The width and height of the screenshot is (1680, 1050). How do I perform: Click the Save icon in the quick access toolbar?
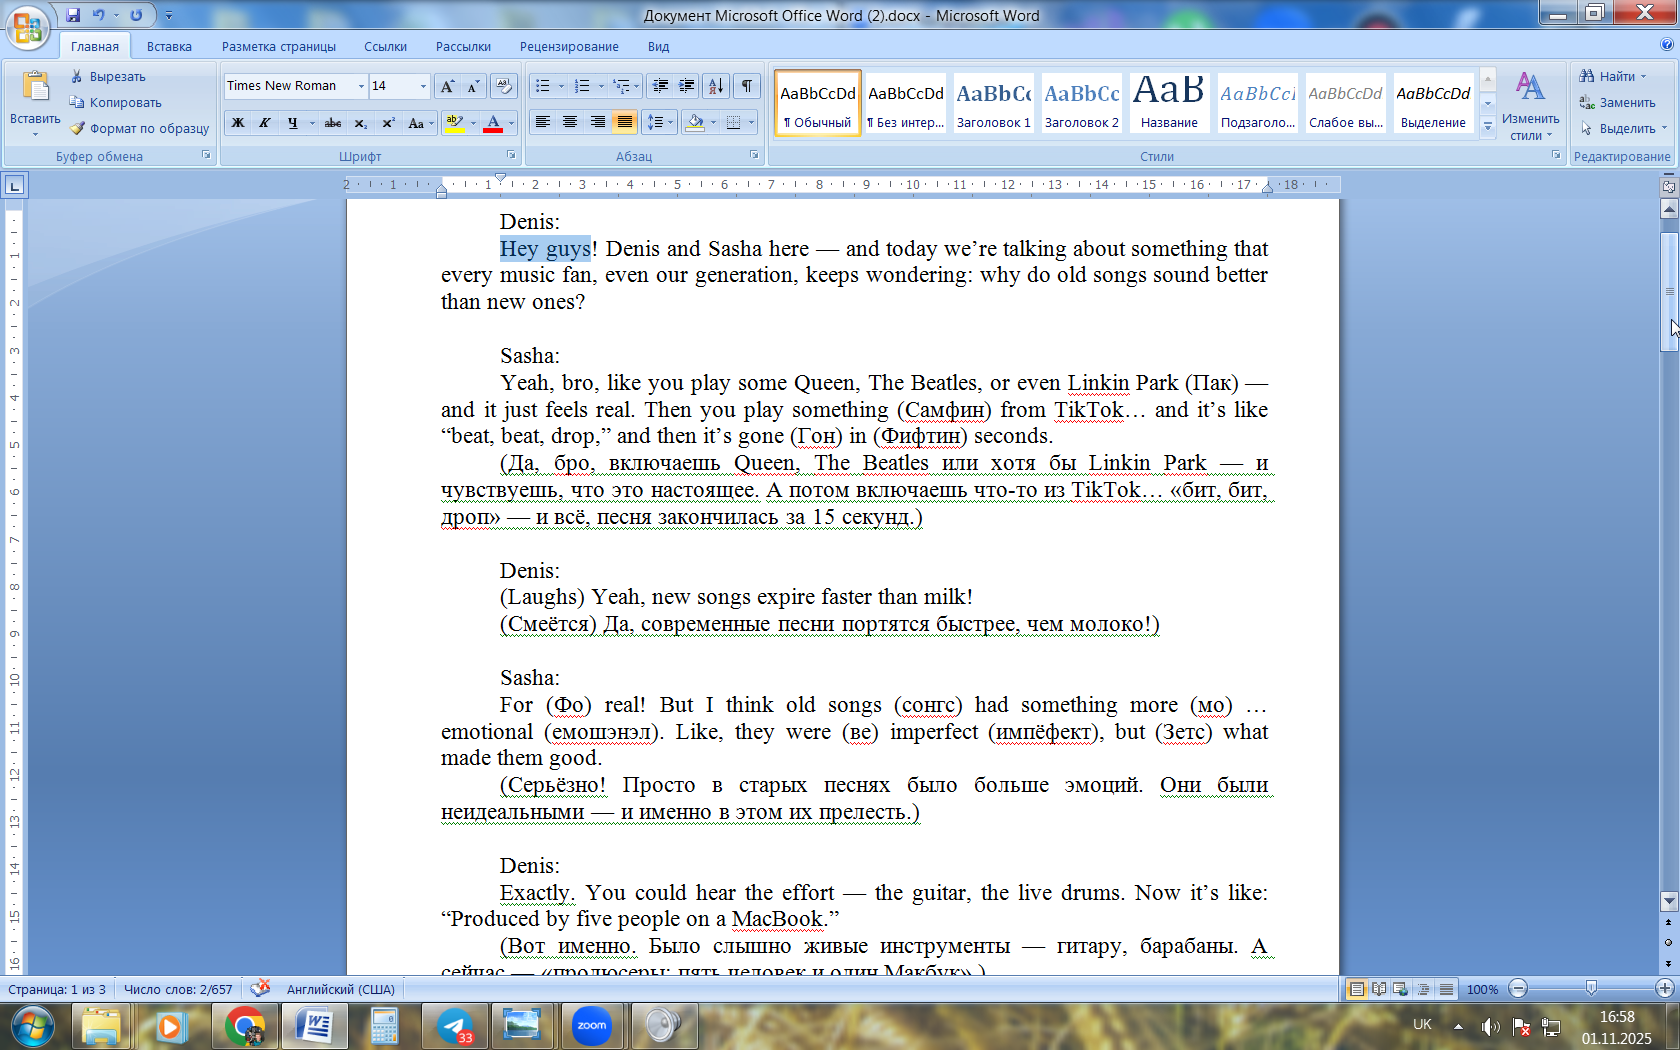pos(73,15)
